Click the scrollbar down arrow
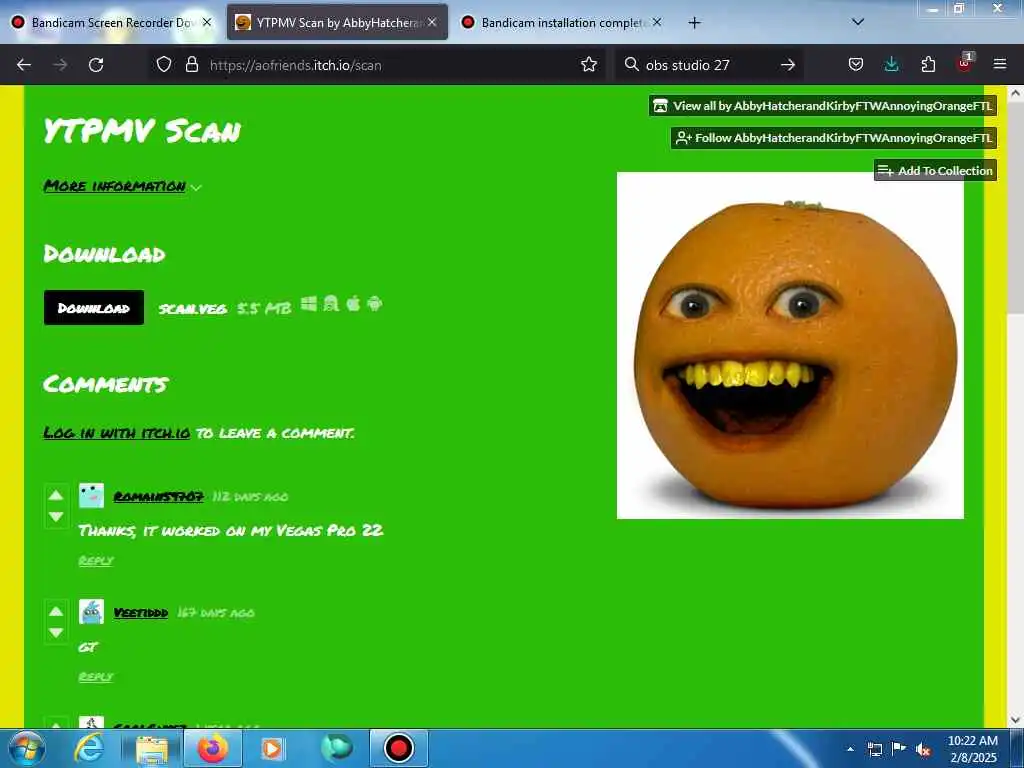1024x768 pixels. click(1016, 720)
